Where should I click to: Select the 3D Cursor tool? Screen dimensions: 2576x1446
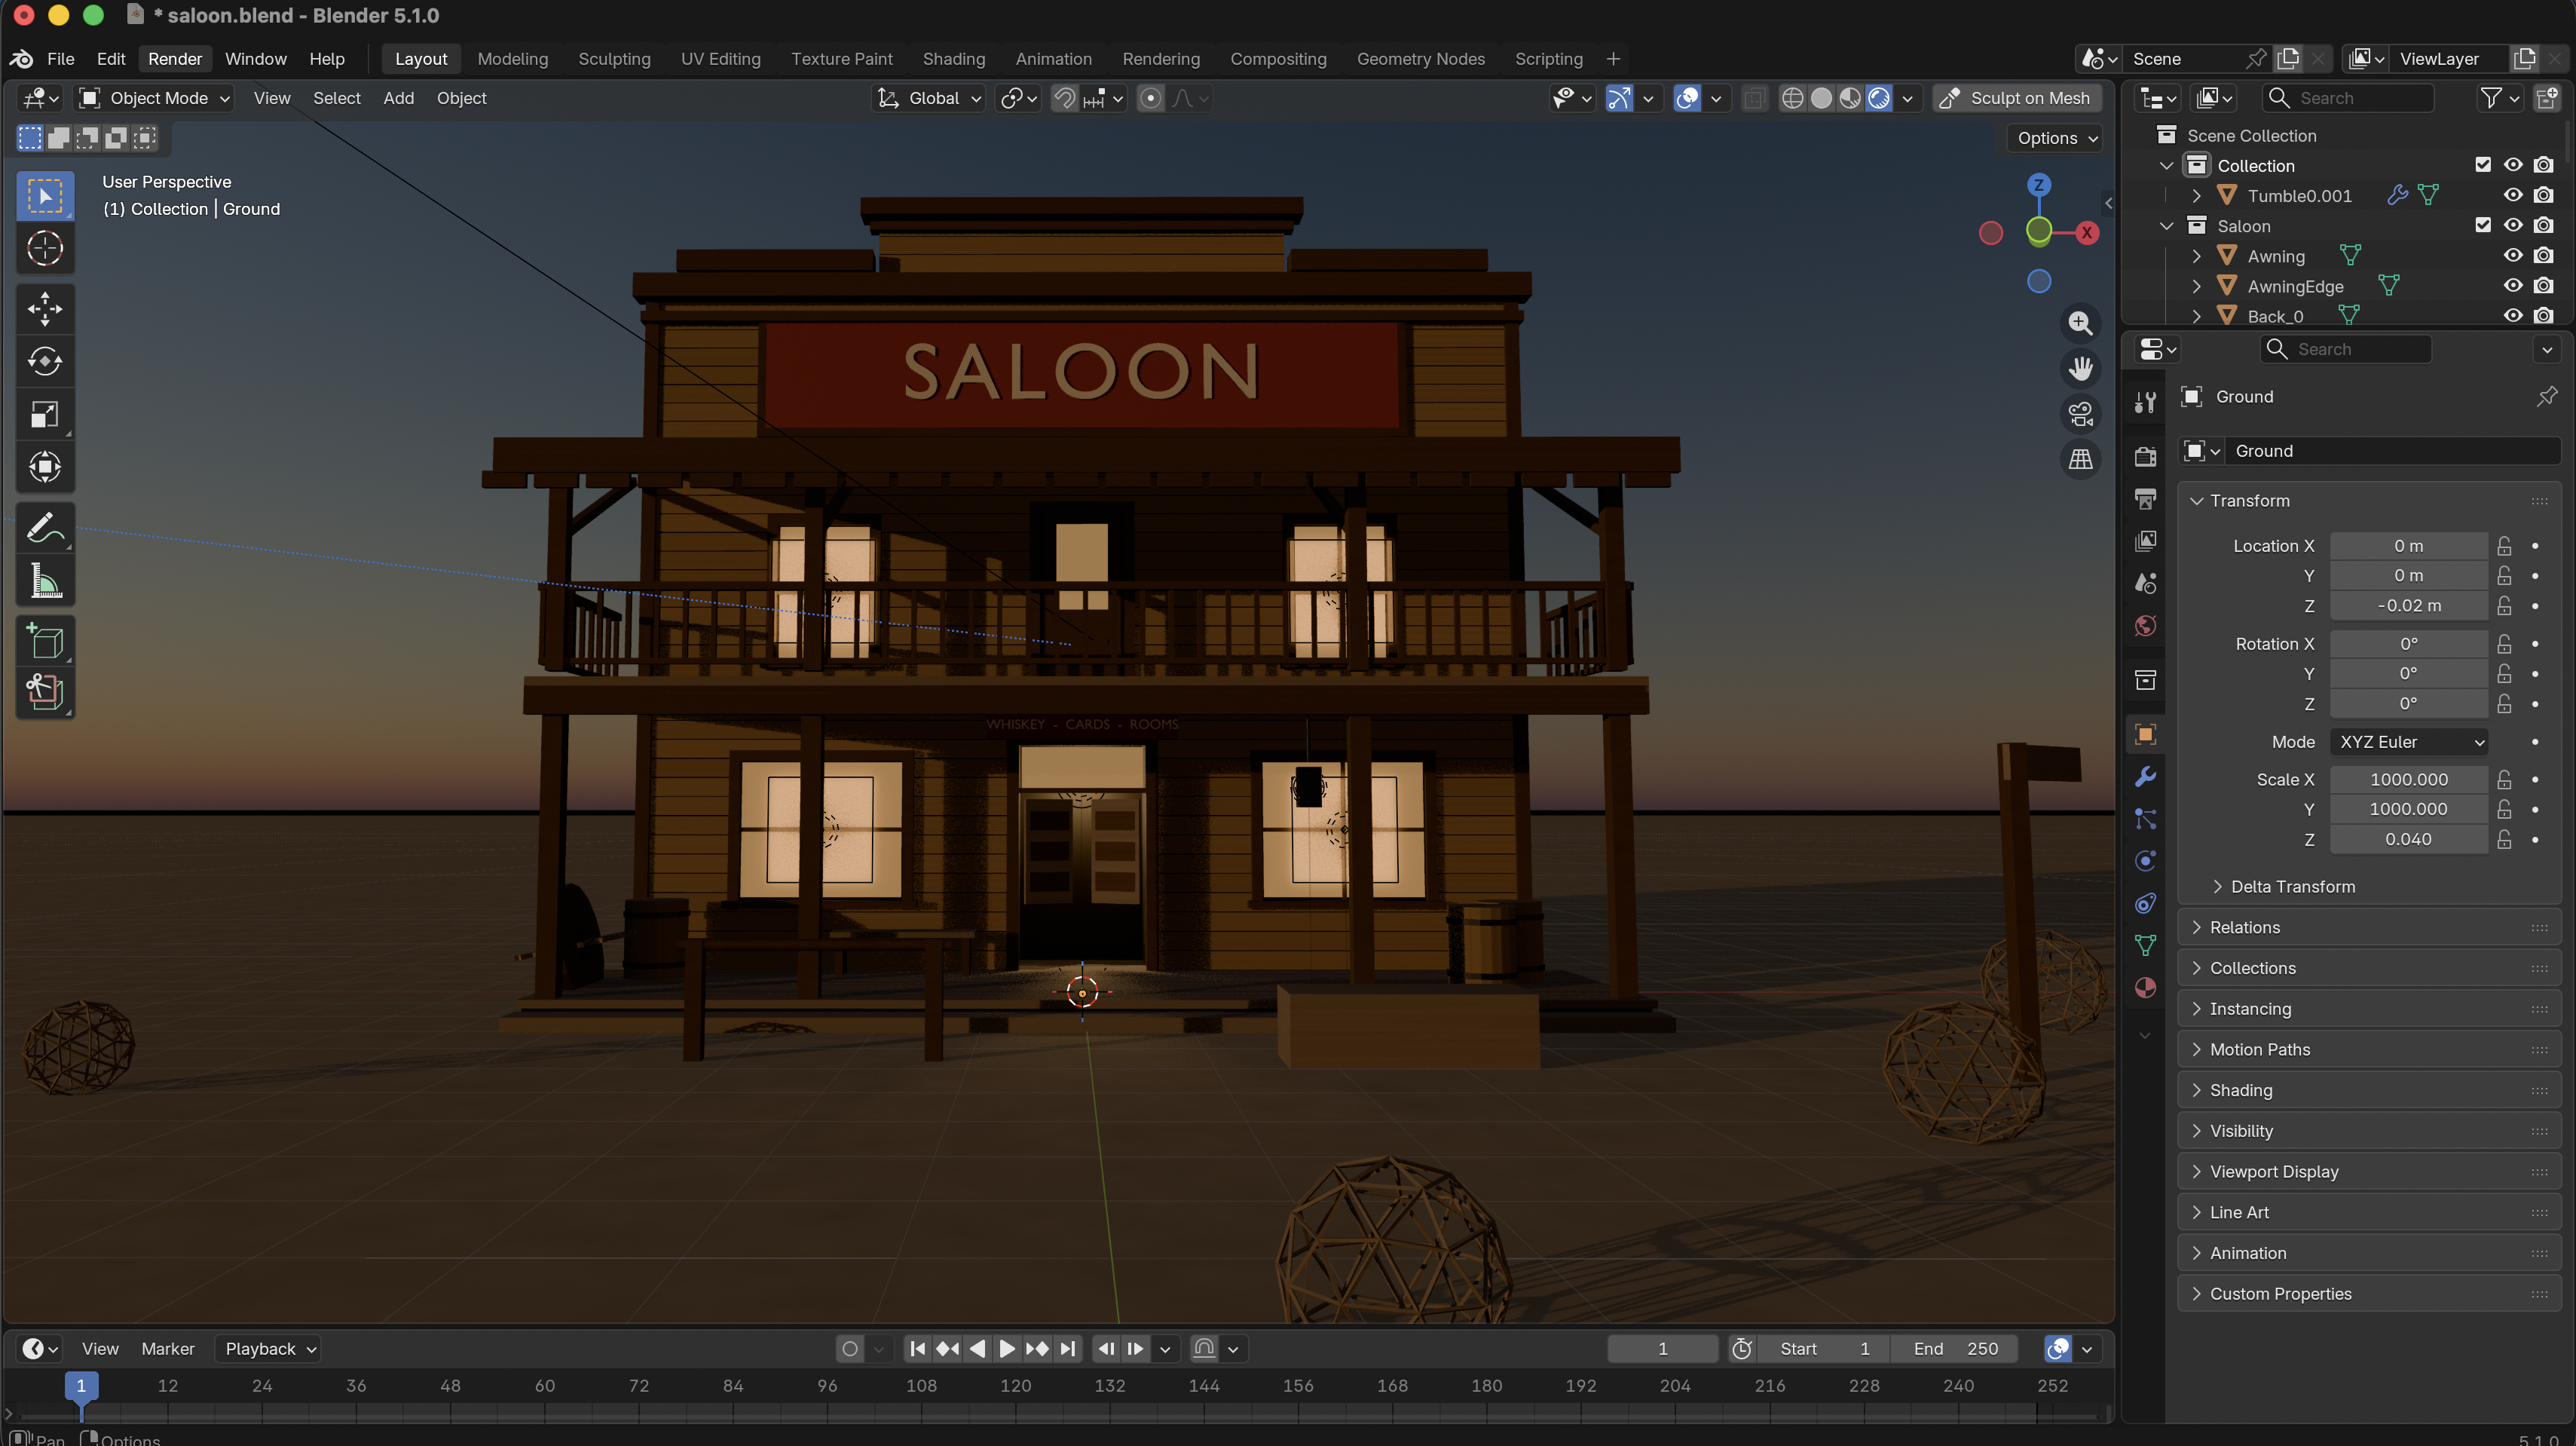click(44, 248)
